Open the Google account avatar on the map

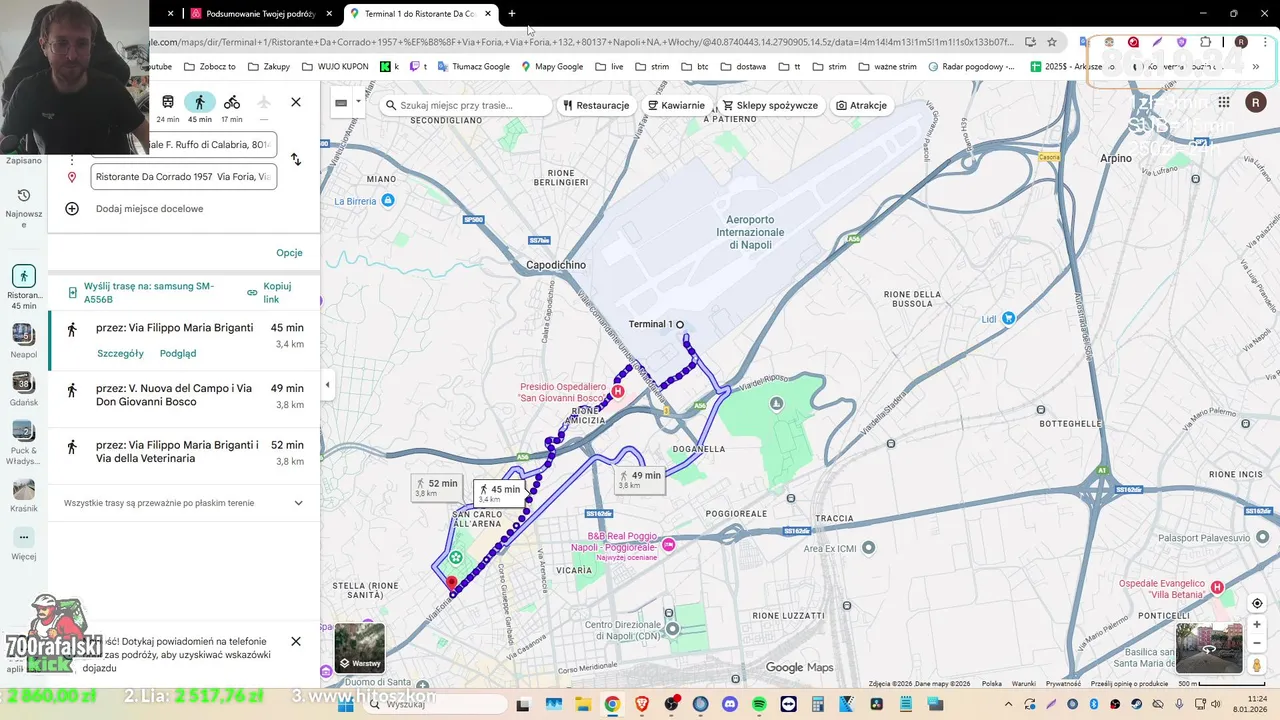click(x=1255, y=102)
